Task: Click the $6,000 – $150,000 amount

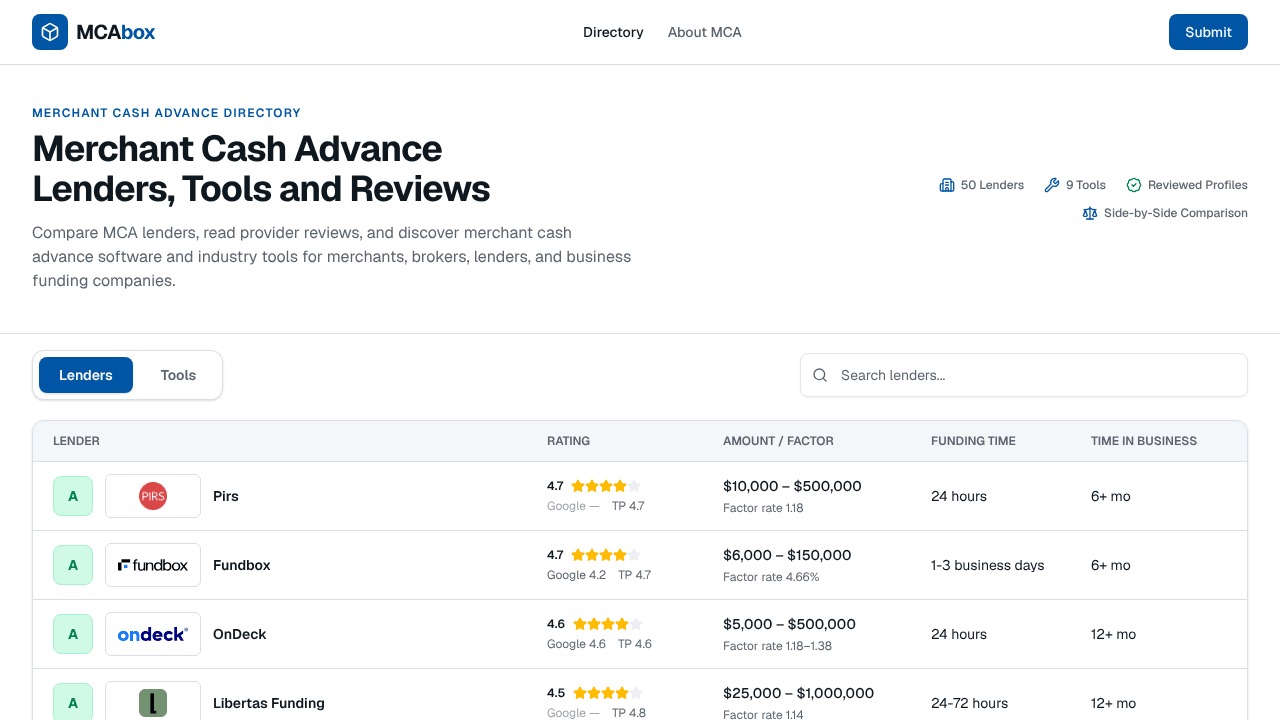Action: (787, 555)
